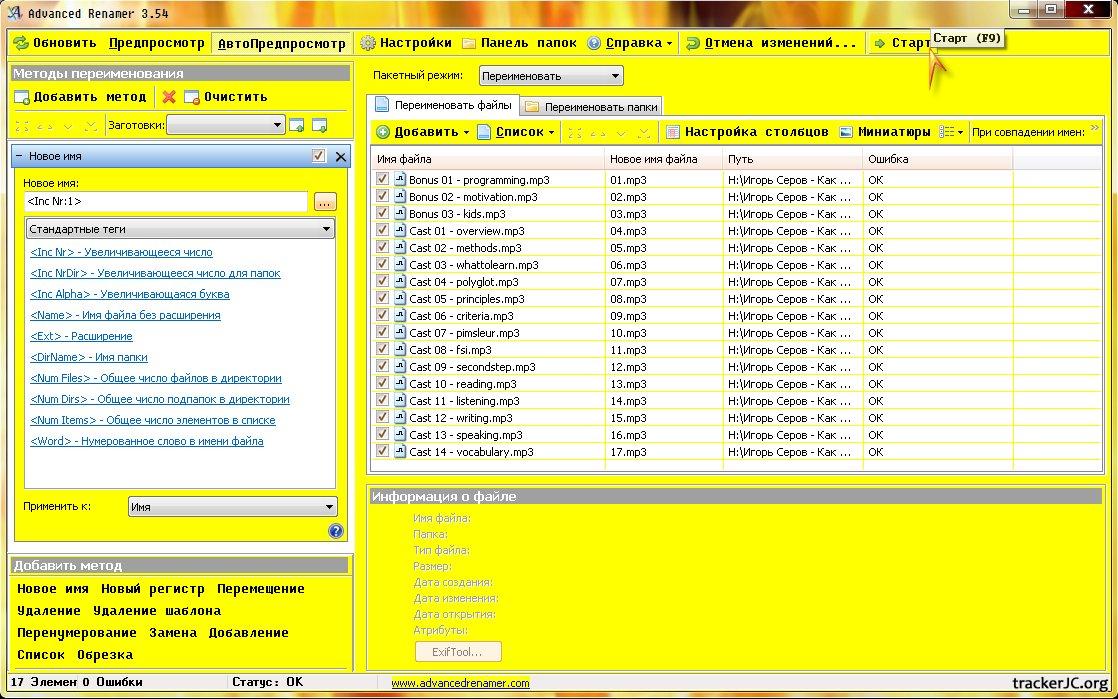Click the blue help icon in method panel
1118x699 pixels.
click(x=336, y=531)
